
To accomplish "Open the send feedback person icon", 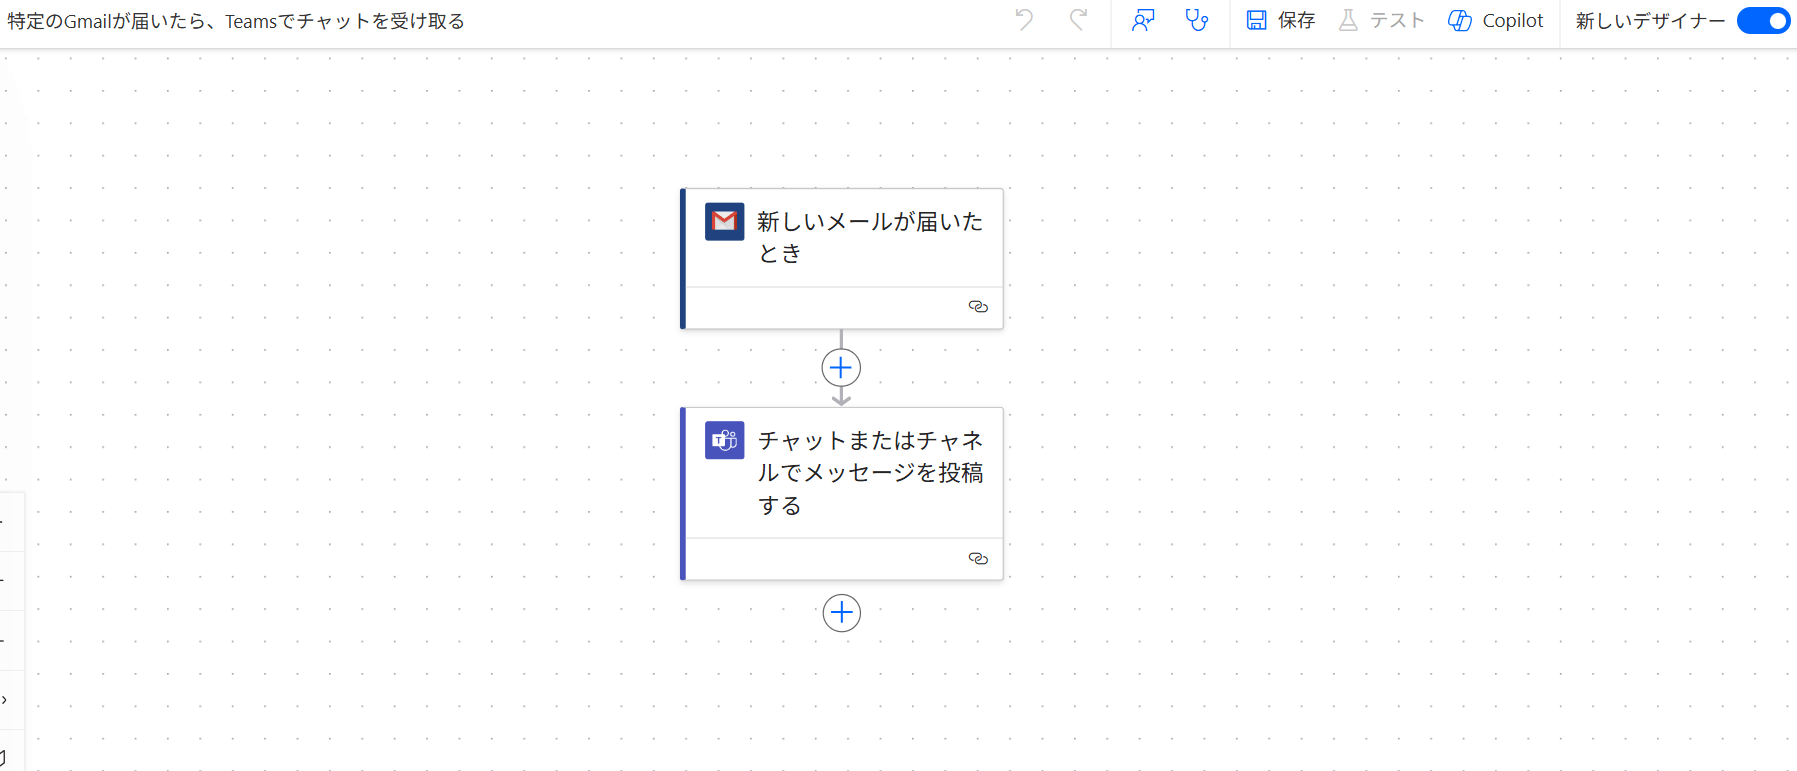I will click(x=1143, y=20).
